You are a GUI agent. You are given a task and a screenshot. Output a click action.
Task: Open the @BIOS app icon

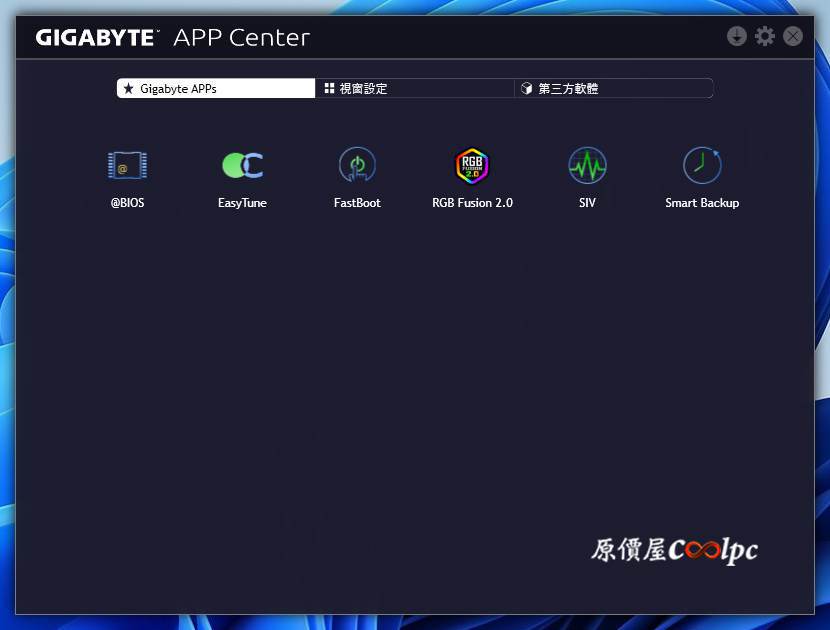coord(128,166)
